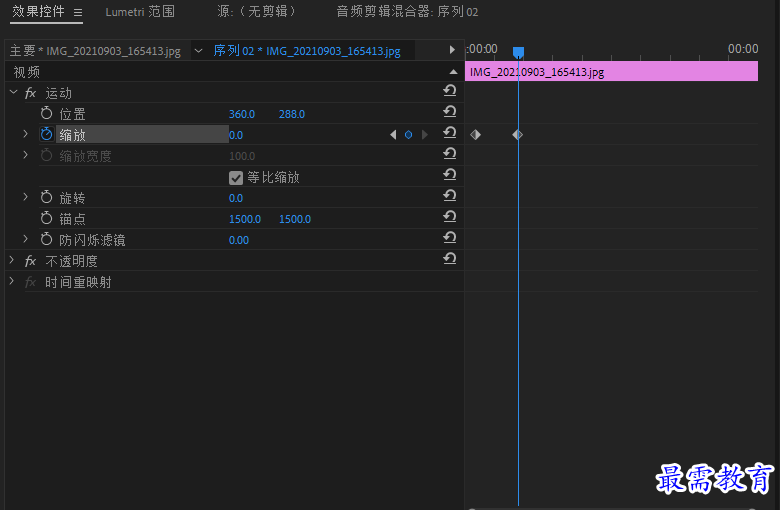780x510 pixels.
Task: Toggle animation stopwatch for 锚点
Action: pos(46,218)
